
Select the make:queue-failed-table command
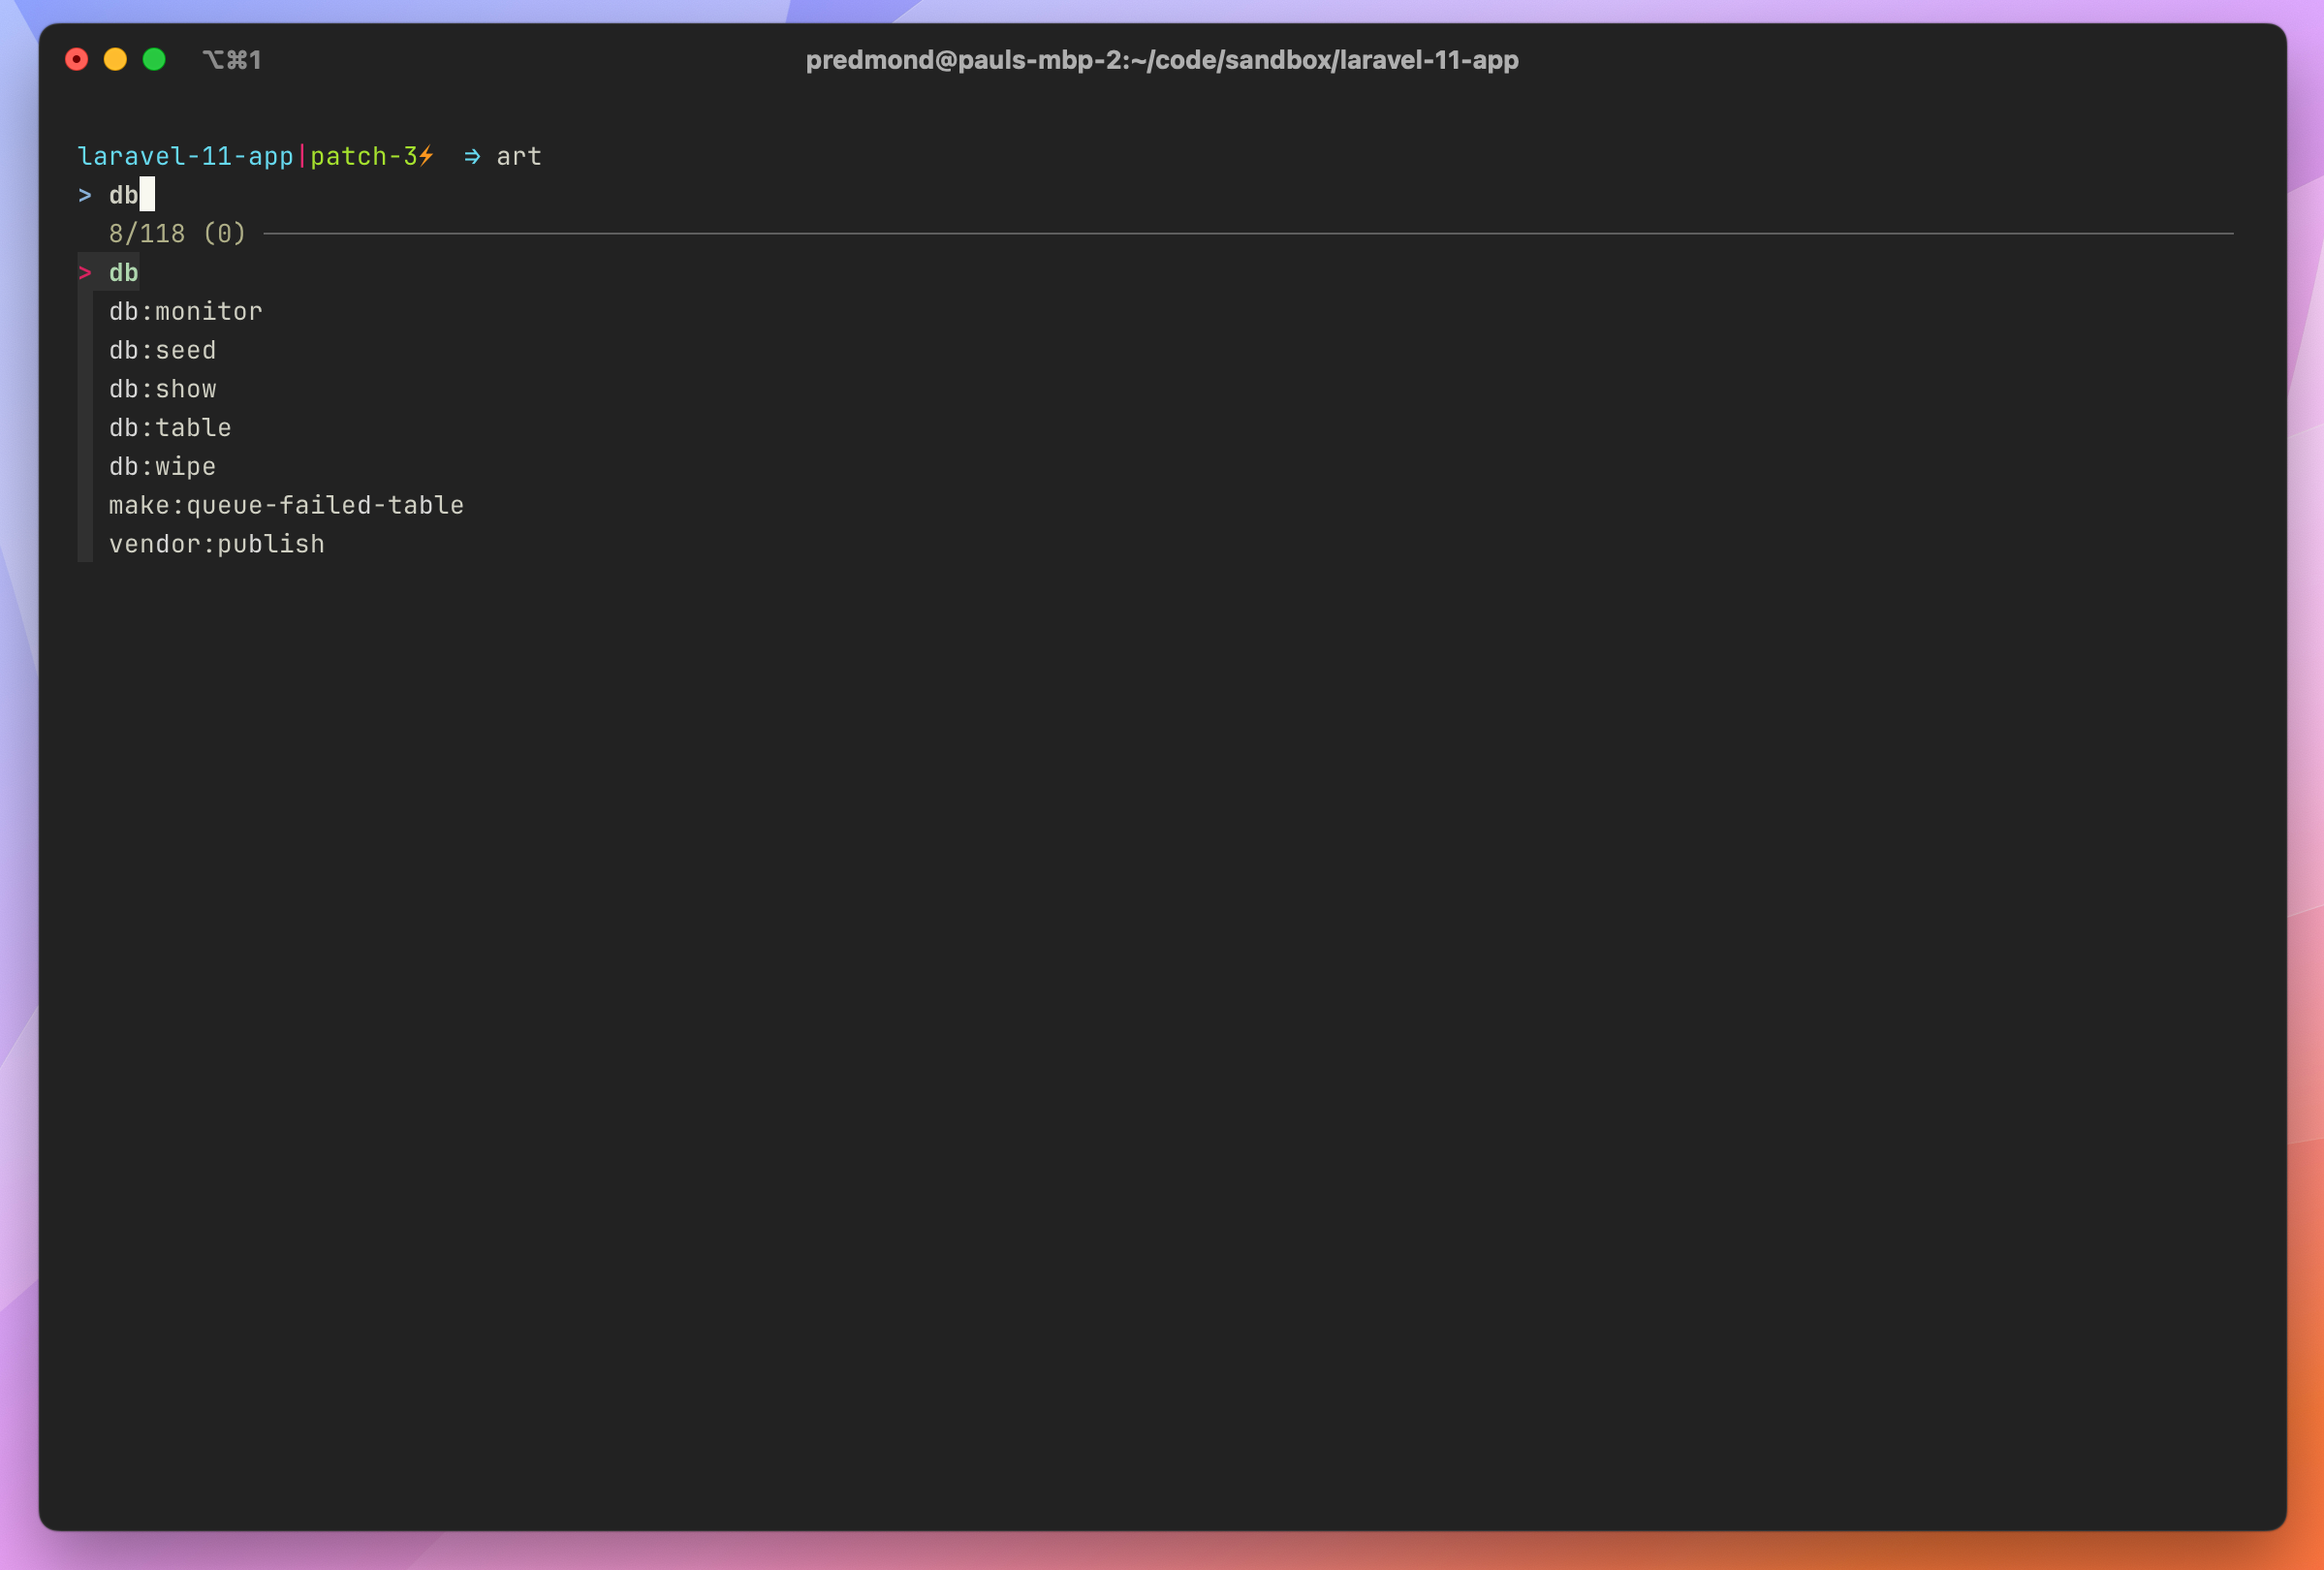point(286,506)
